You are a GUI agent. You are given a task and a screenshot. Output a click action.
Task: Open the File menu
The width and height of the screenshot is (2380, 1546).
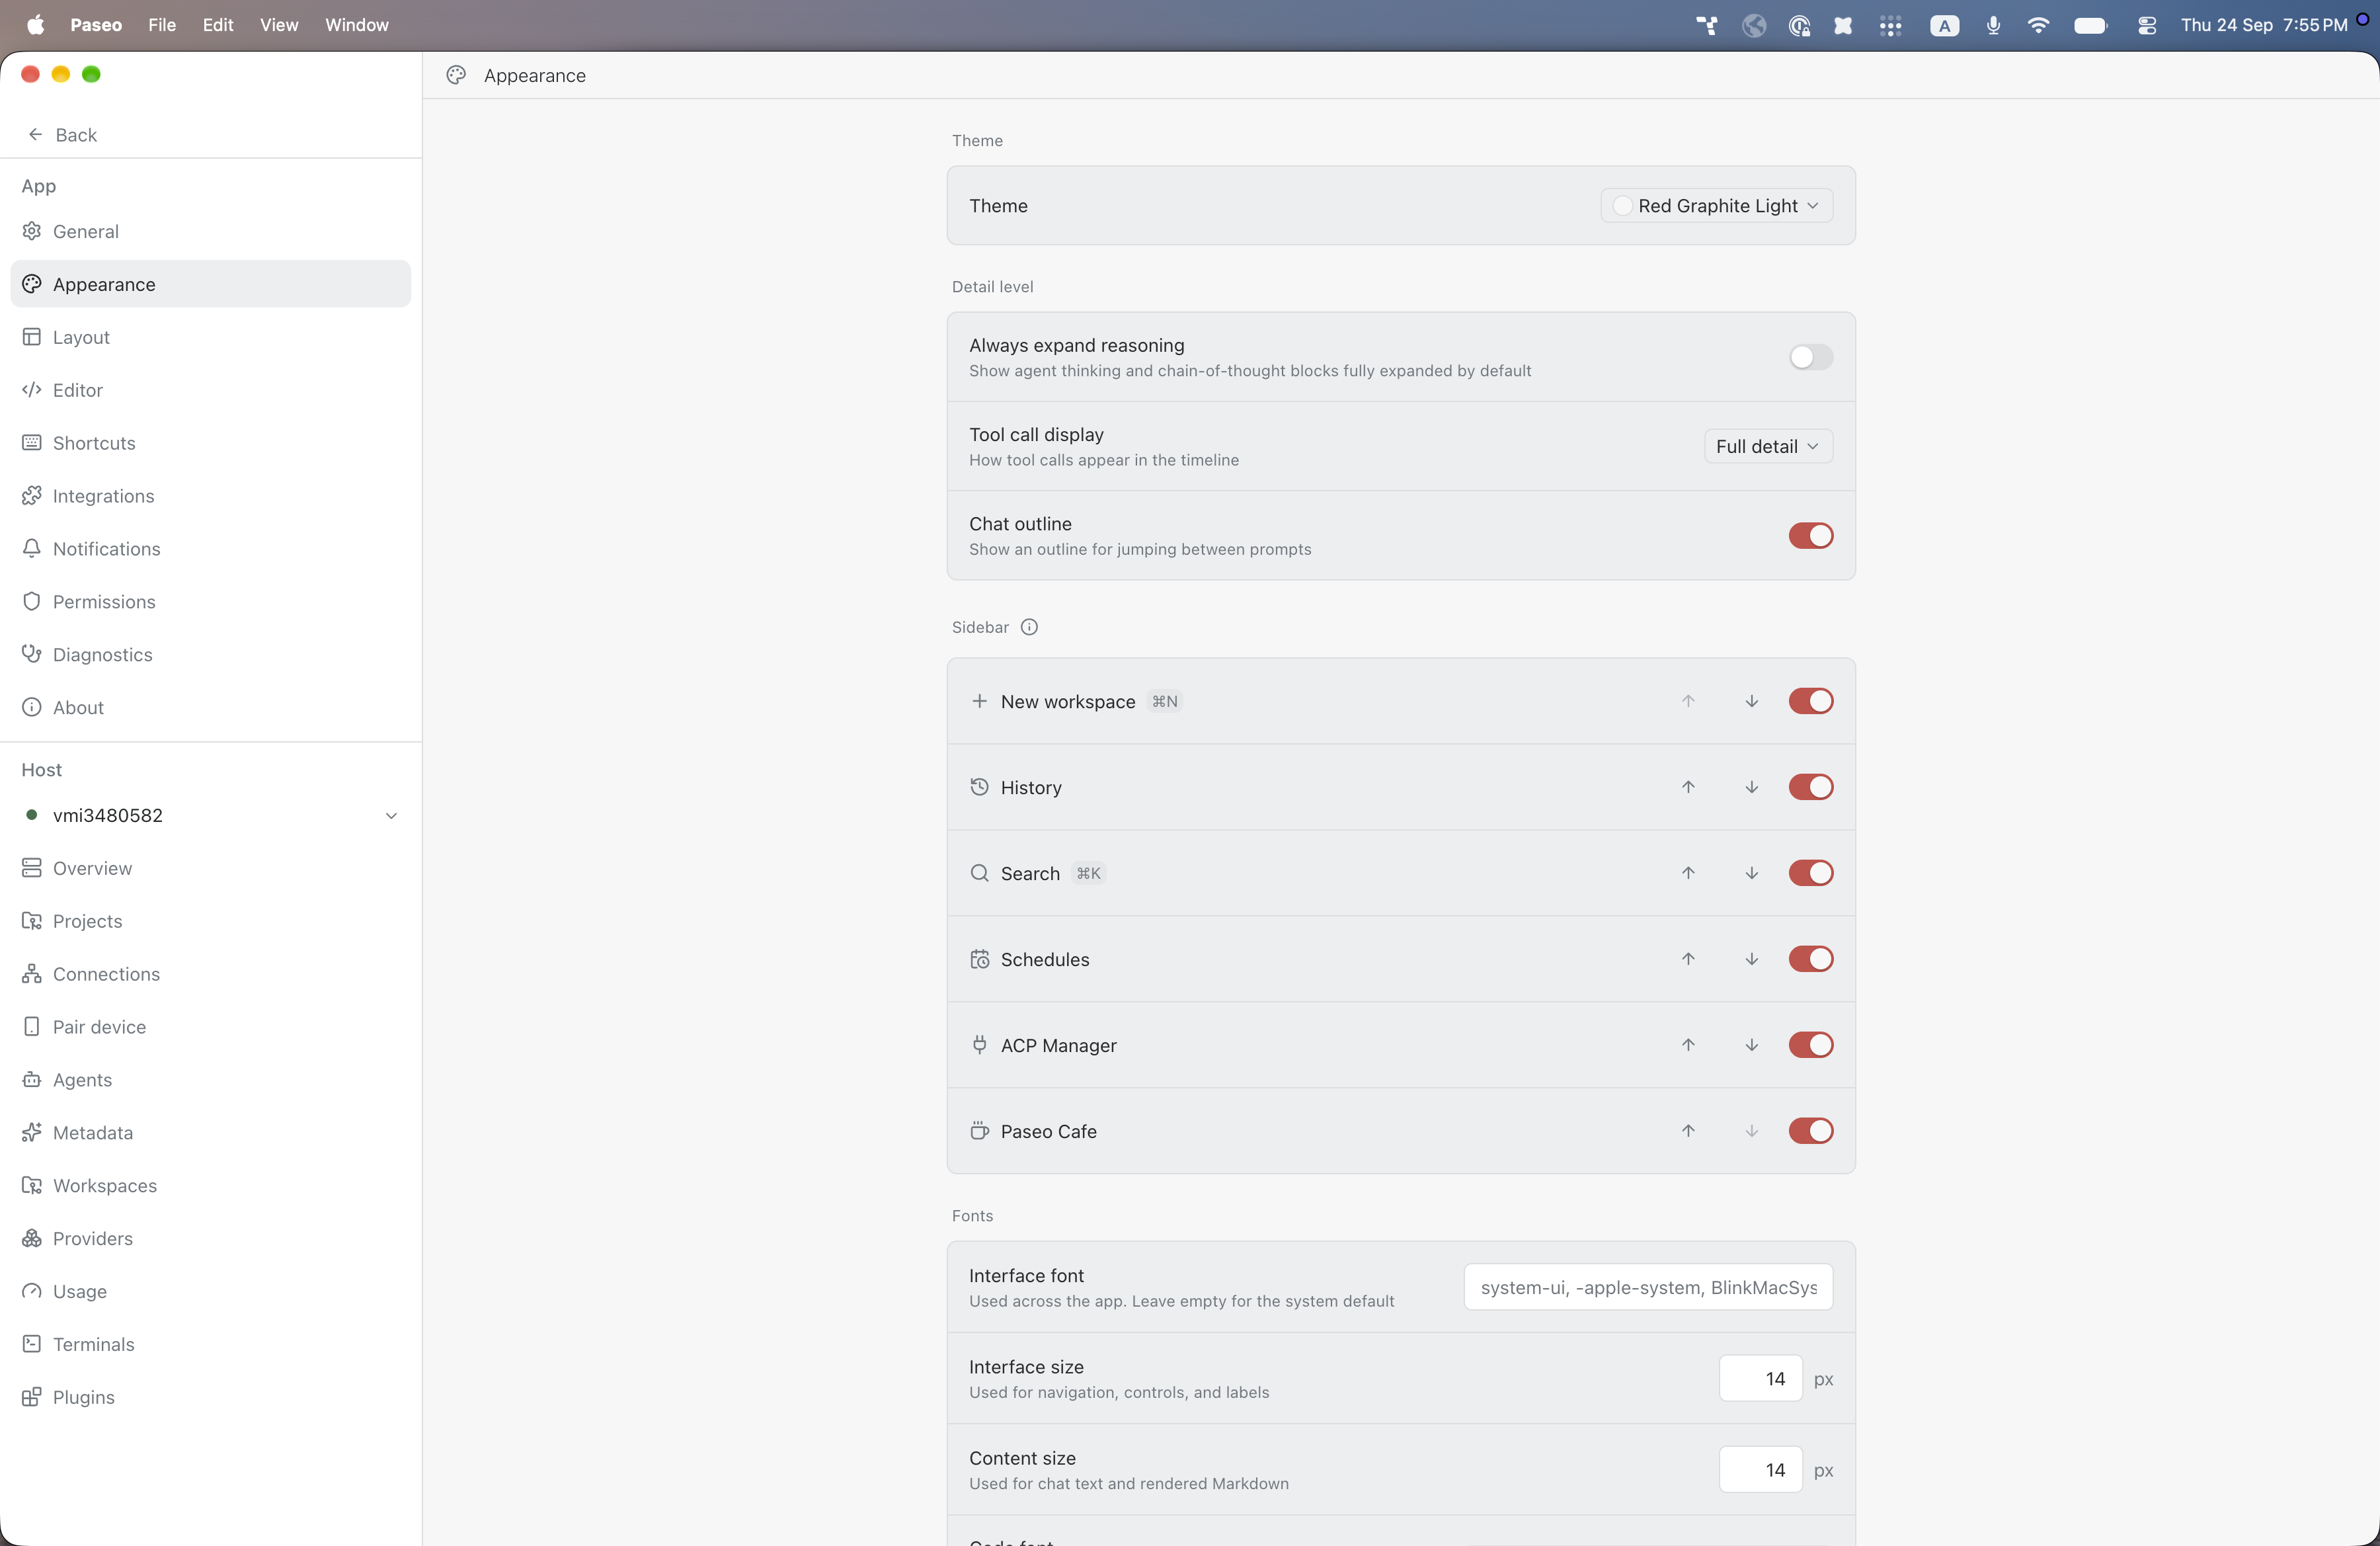click(x=162, y=25)
